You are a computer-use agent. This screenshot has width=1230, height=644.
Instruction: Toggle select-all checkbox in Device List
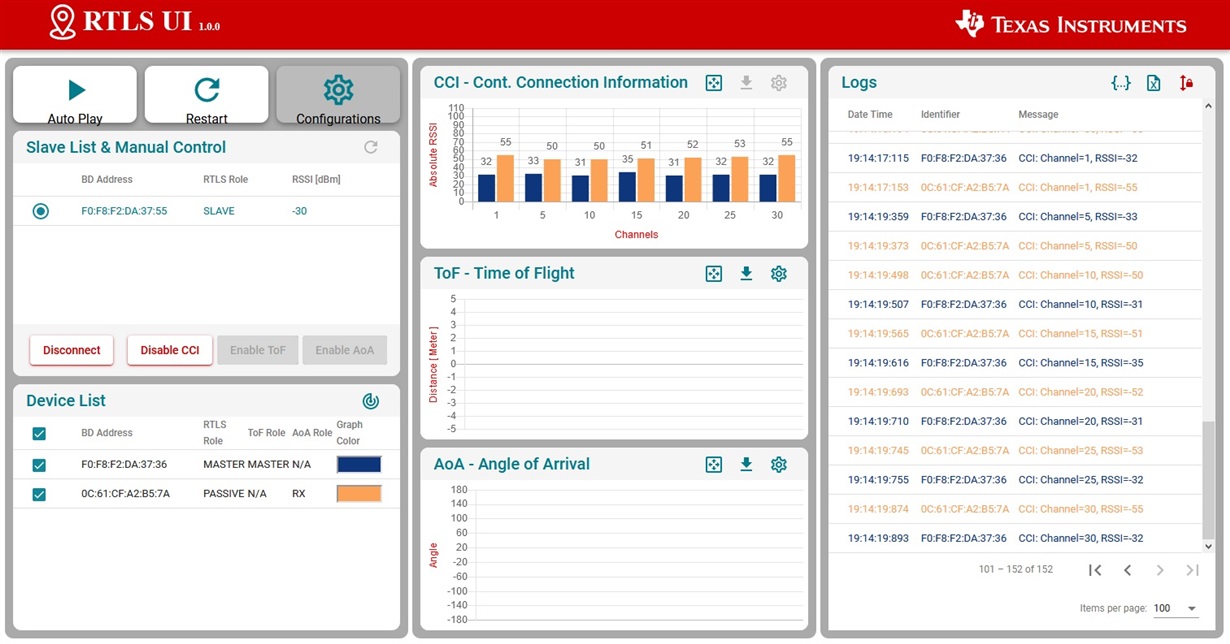tap(39, 433)
